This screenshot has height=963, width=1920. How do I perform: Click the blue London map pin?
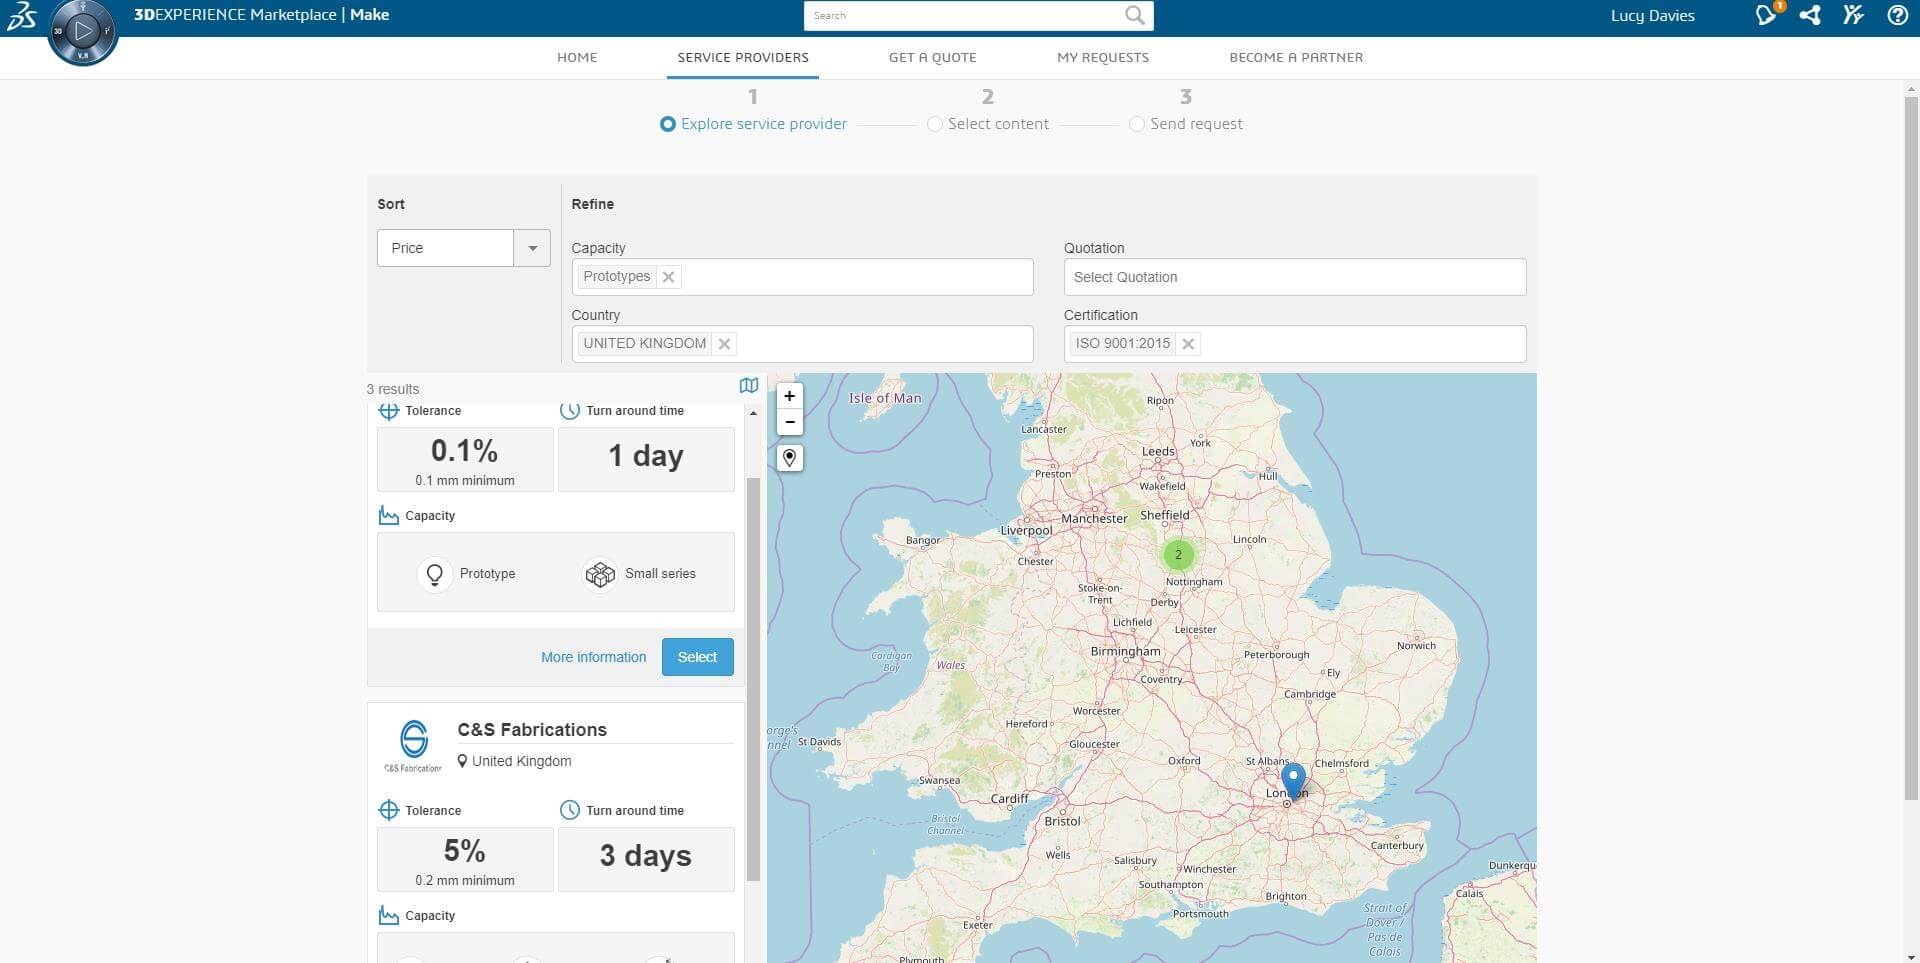click(1293, 780)
